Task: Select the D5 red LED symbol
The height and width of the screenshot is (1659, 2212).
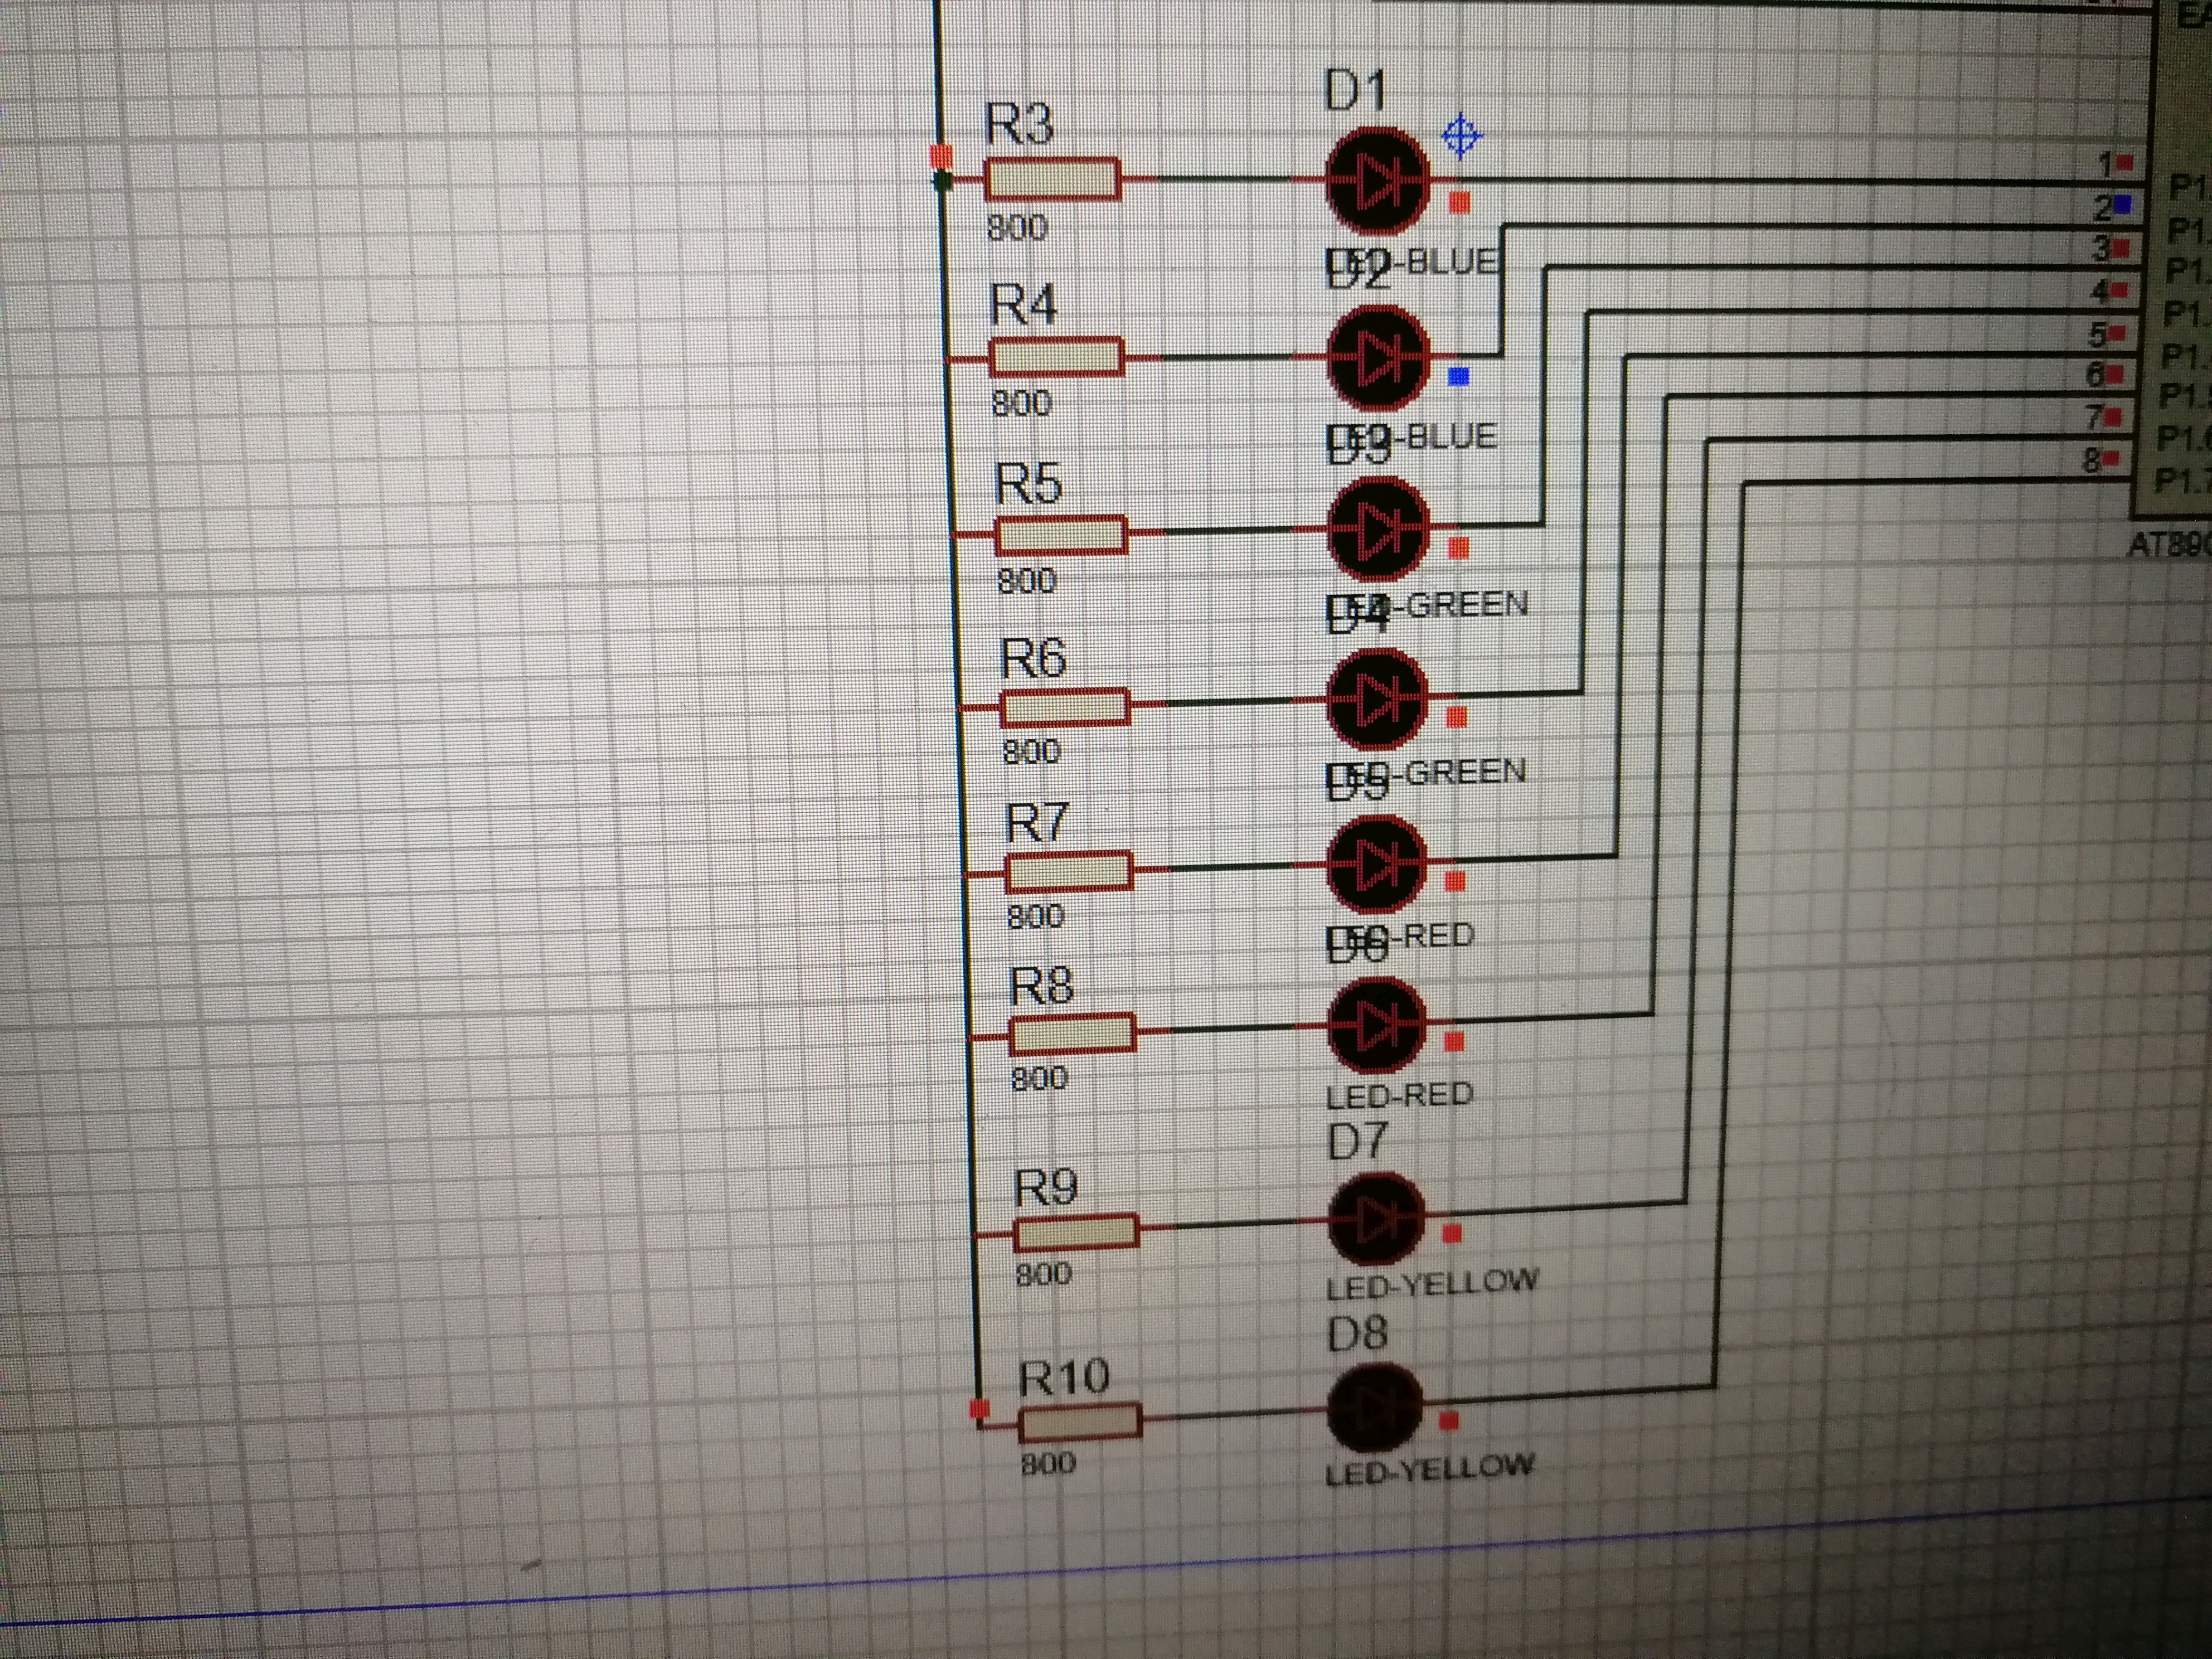Action: 1376,864
